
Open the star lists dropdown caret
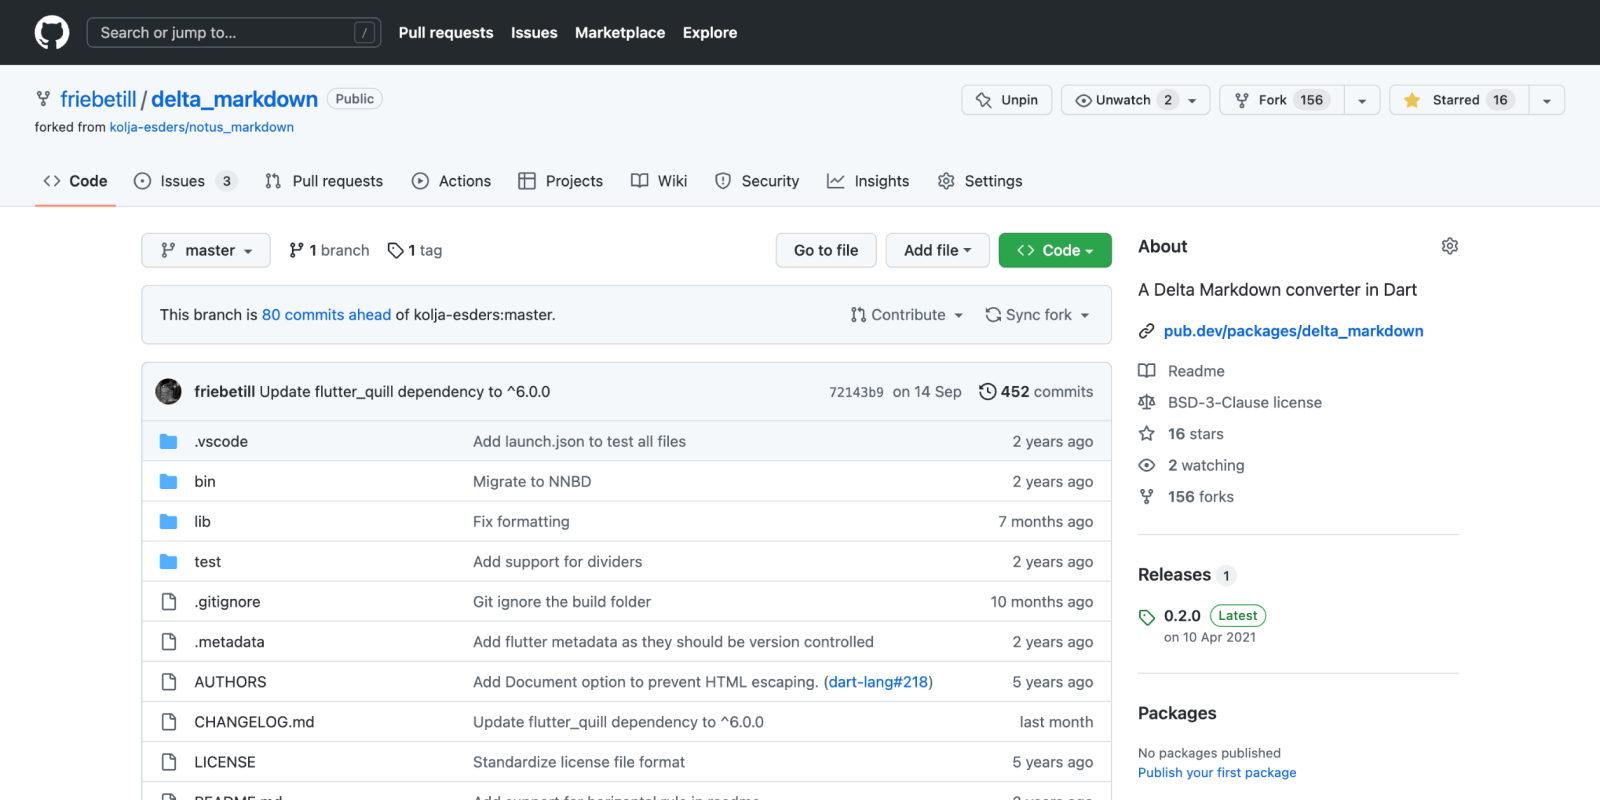coord(1547,100)
